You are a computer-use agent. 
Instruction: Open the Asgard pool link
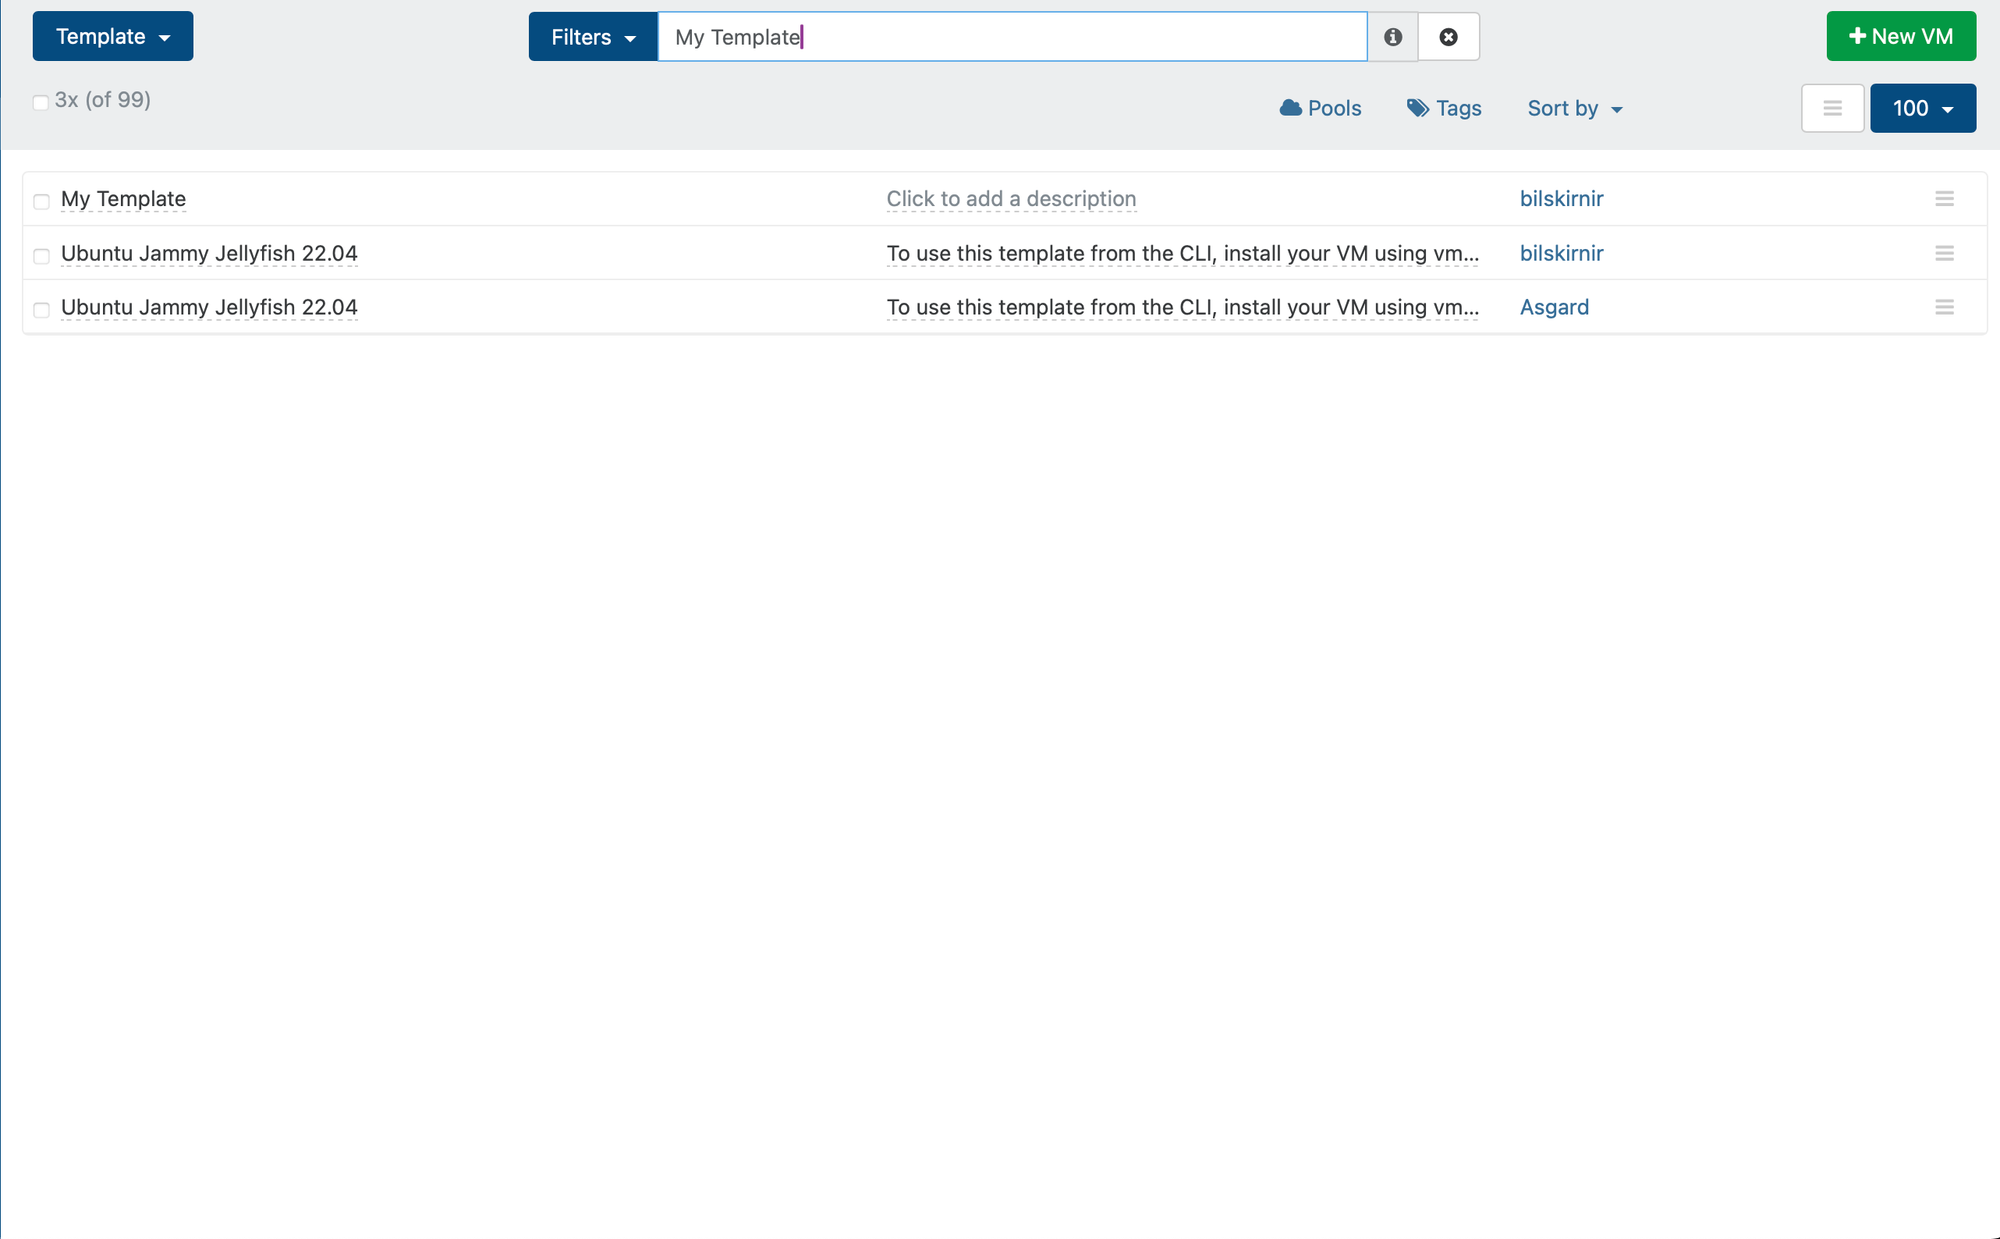[x=1554, y=307]
